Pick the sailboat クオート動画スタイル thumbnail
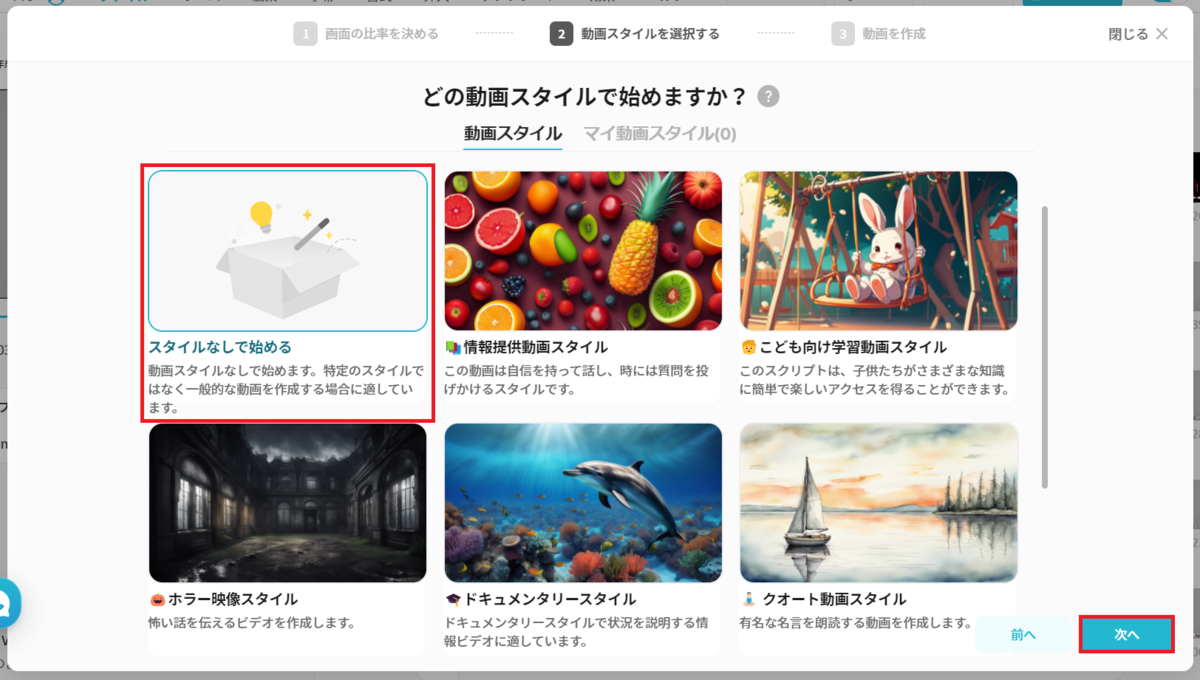1200x680 pixels. coord(879,503)
